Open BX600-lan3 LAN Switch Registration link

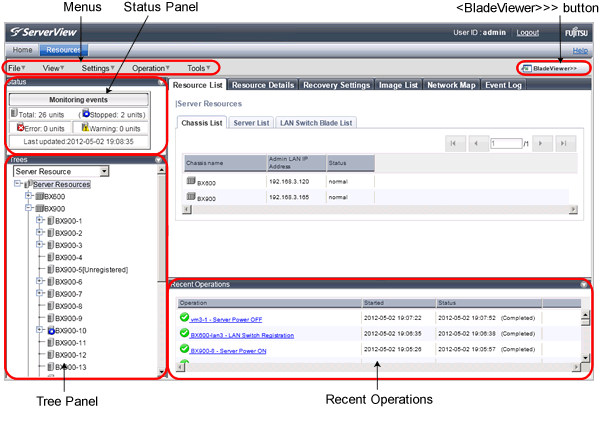[x=242, y=335]
